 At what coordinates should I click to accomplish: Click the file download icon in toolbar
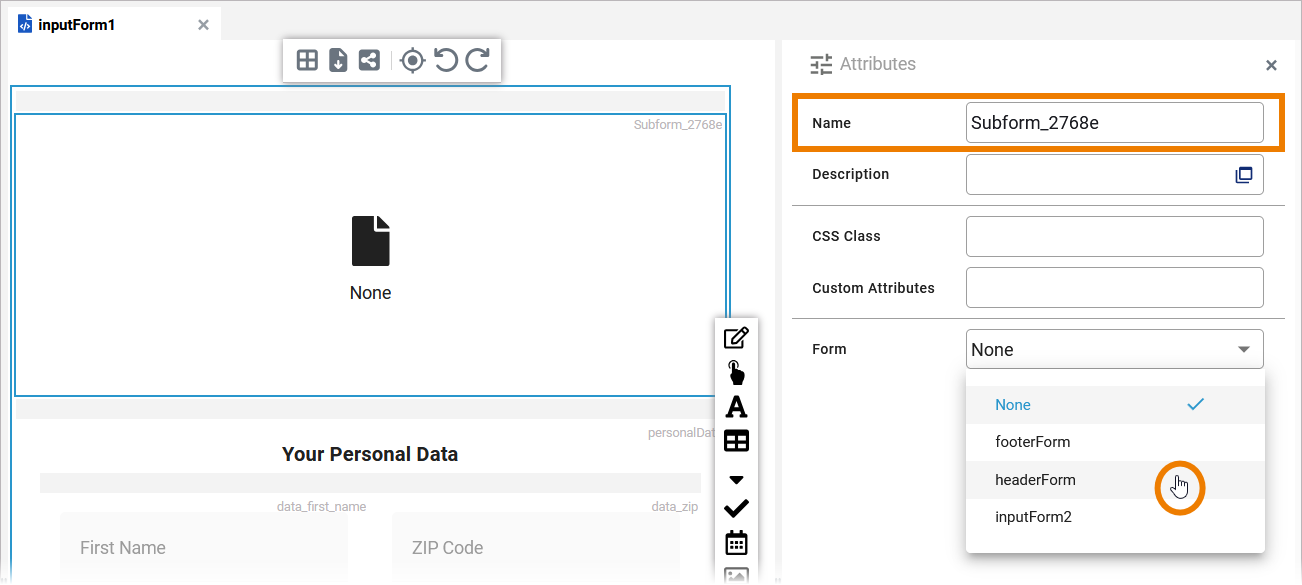[338, 61]
